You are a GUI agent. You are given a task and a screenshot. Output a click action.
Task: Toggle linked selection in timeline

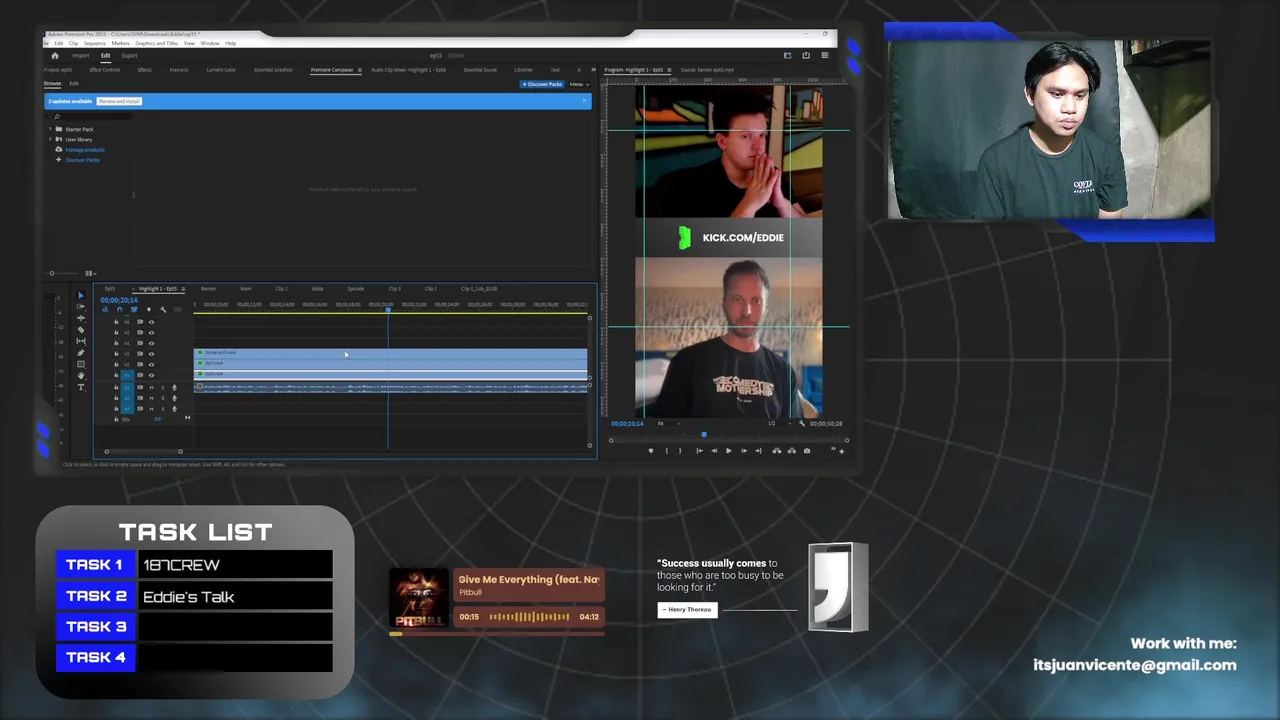click(134, 309)
